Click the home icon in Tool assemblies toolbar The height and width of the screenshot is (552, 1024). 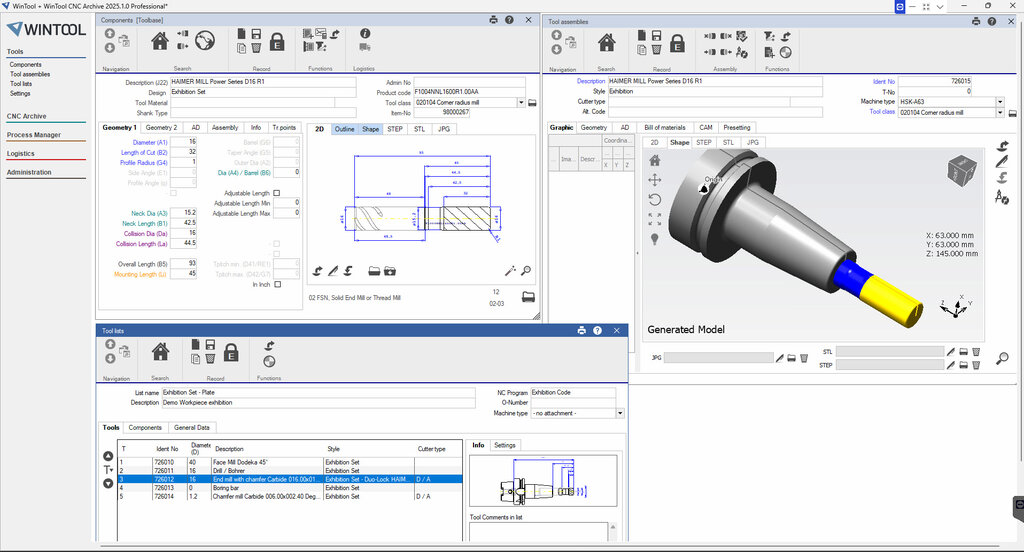click(x=607, y=43)
